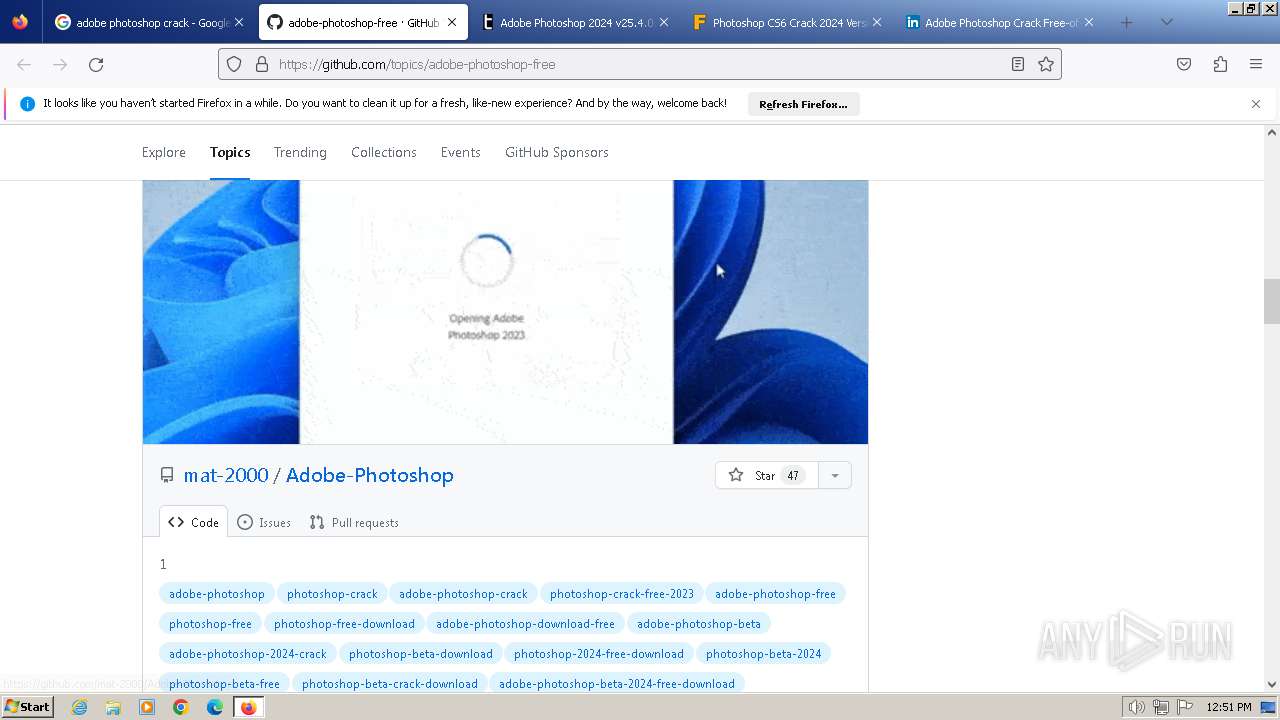Close the Photoshop CS6 Crack tab
This screenshot has width=1280, height=720.
pyautogui.click(x=877, y=22)
